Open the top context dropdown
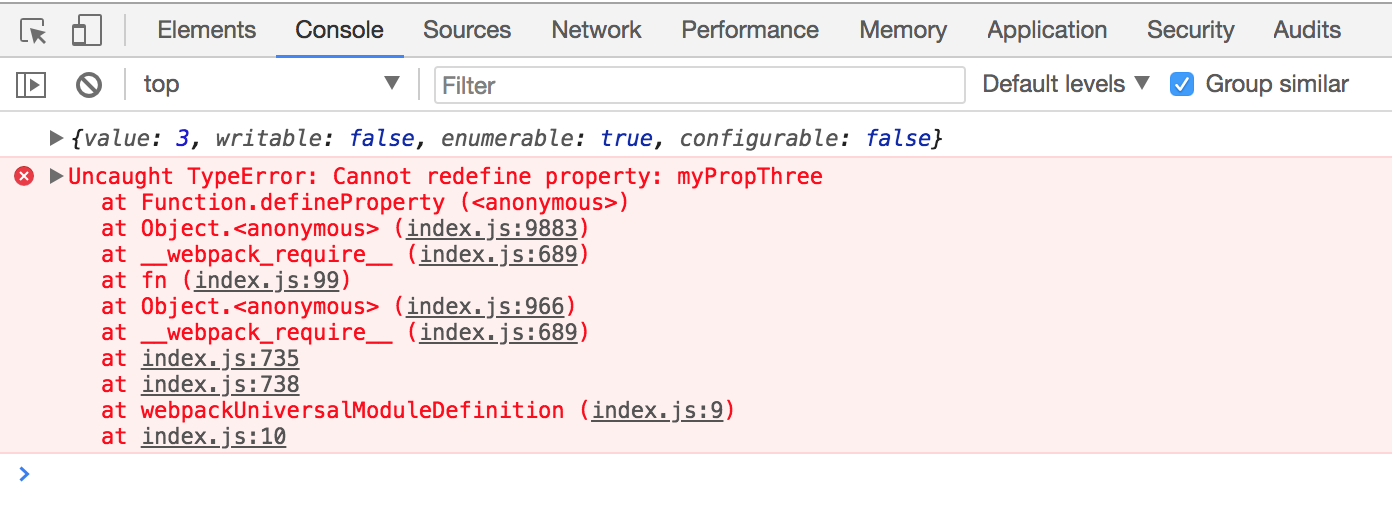Image resolution: width=1392 pixels, height=514 pixels. tap(271, 84)
